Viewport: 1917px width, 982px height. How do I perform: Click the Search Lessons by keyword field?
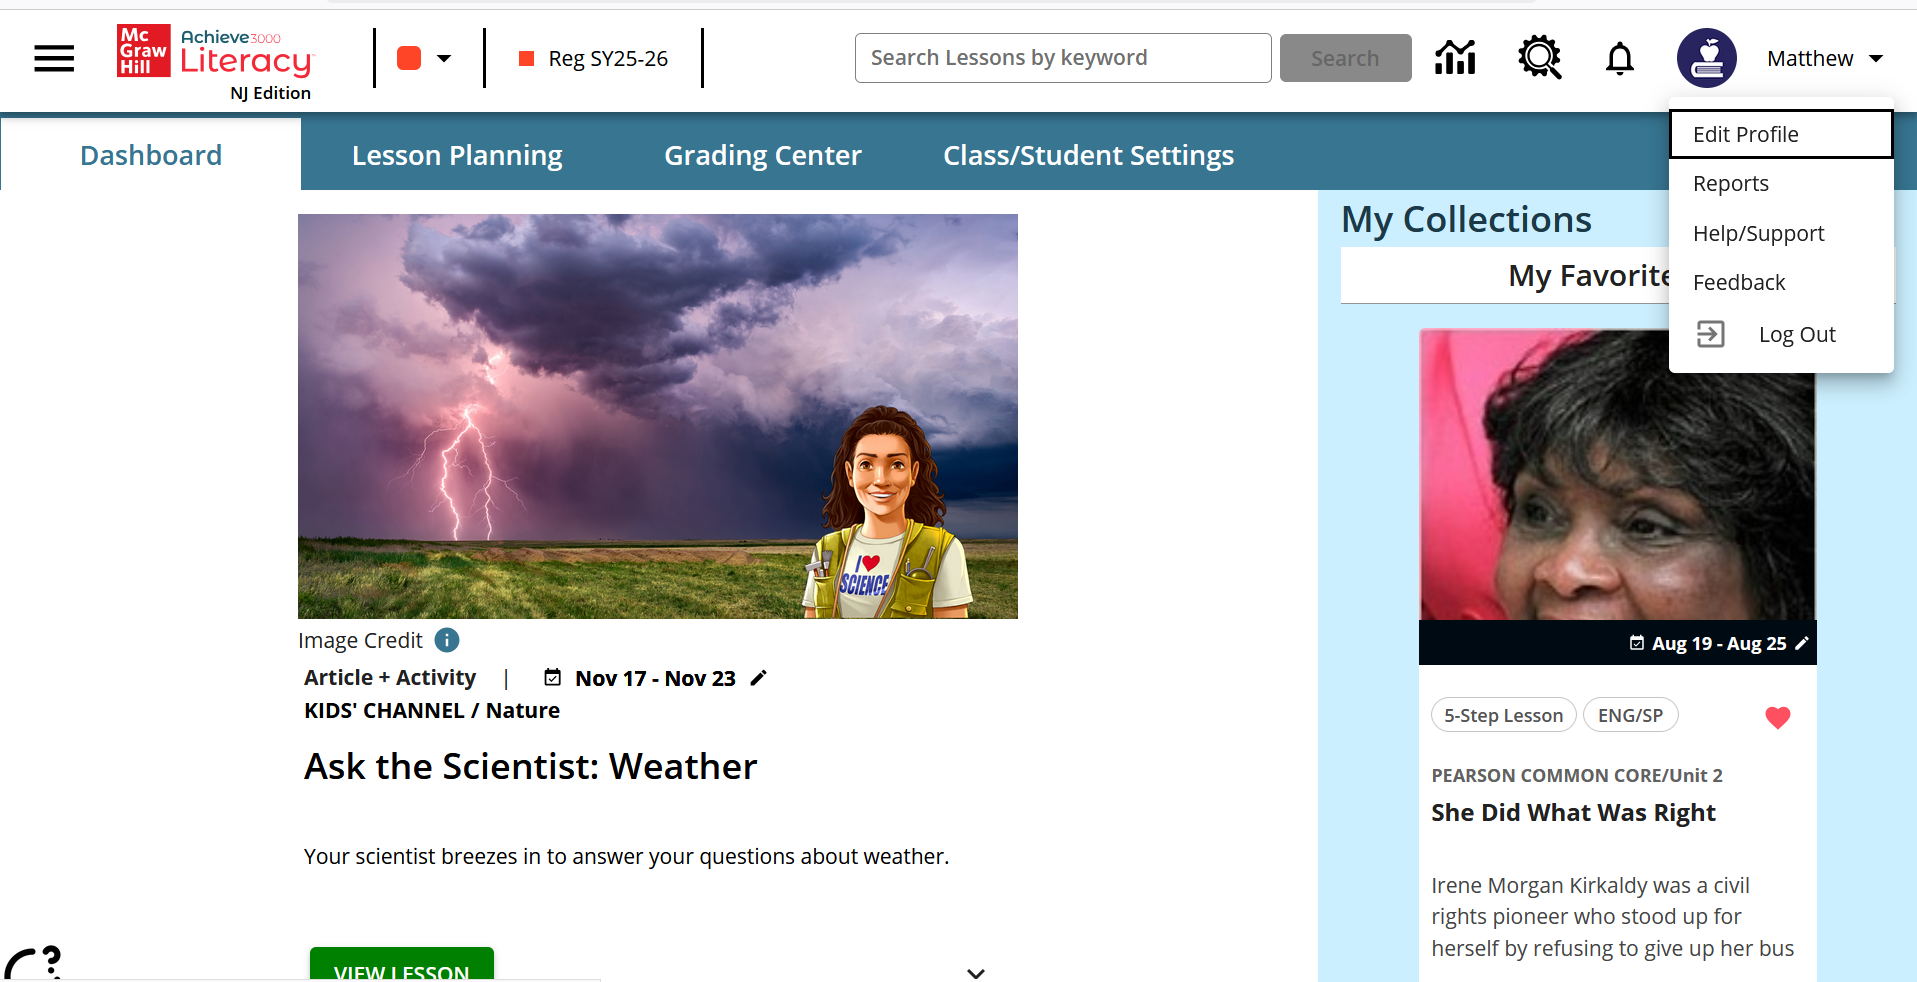pos(1062,58)
